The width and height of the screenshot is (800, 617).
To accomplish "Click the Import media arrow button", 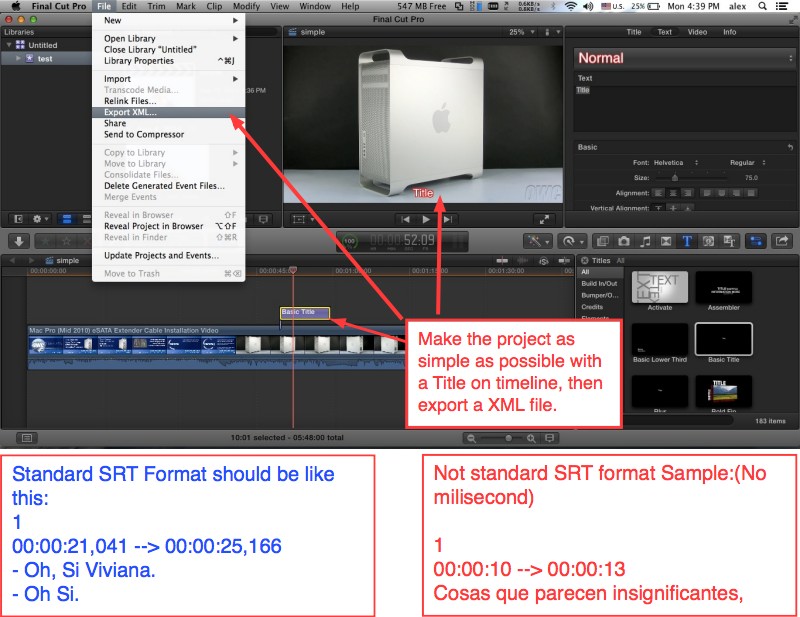I will (x=19, y=241).
